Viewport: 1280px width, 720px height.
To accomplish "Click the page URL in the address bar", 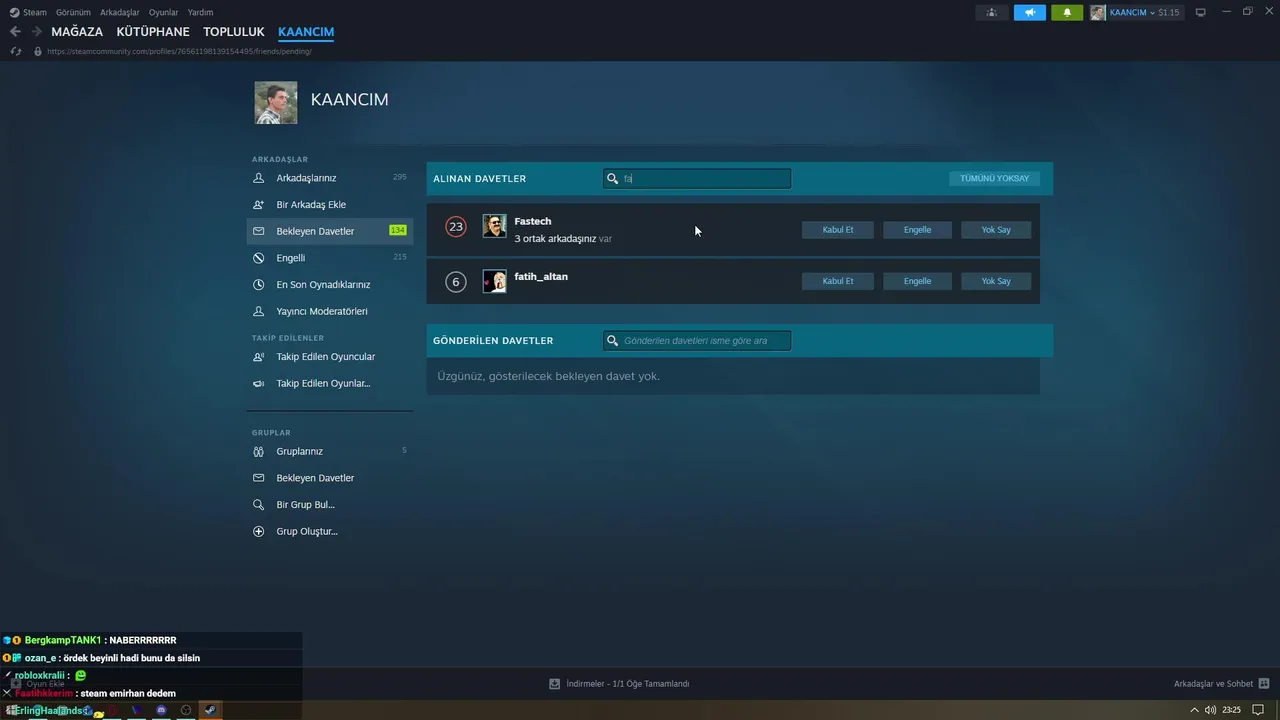I will tap(179, 51).
